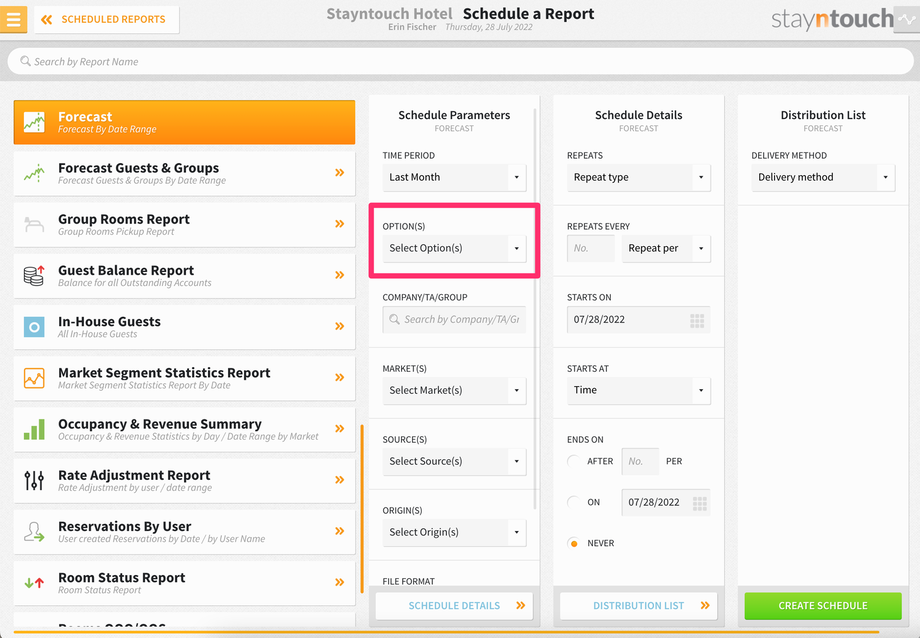Image resolution: width=920 pixels, height=638 pixels.
Task: Click the Market Segment Statistics chart icon
Action: pyautogui.click(x=34, y=378)
